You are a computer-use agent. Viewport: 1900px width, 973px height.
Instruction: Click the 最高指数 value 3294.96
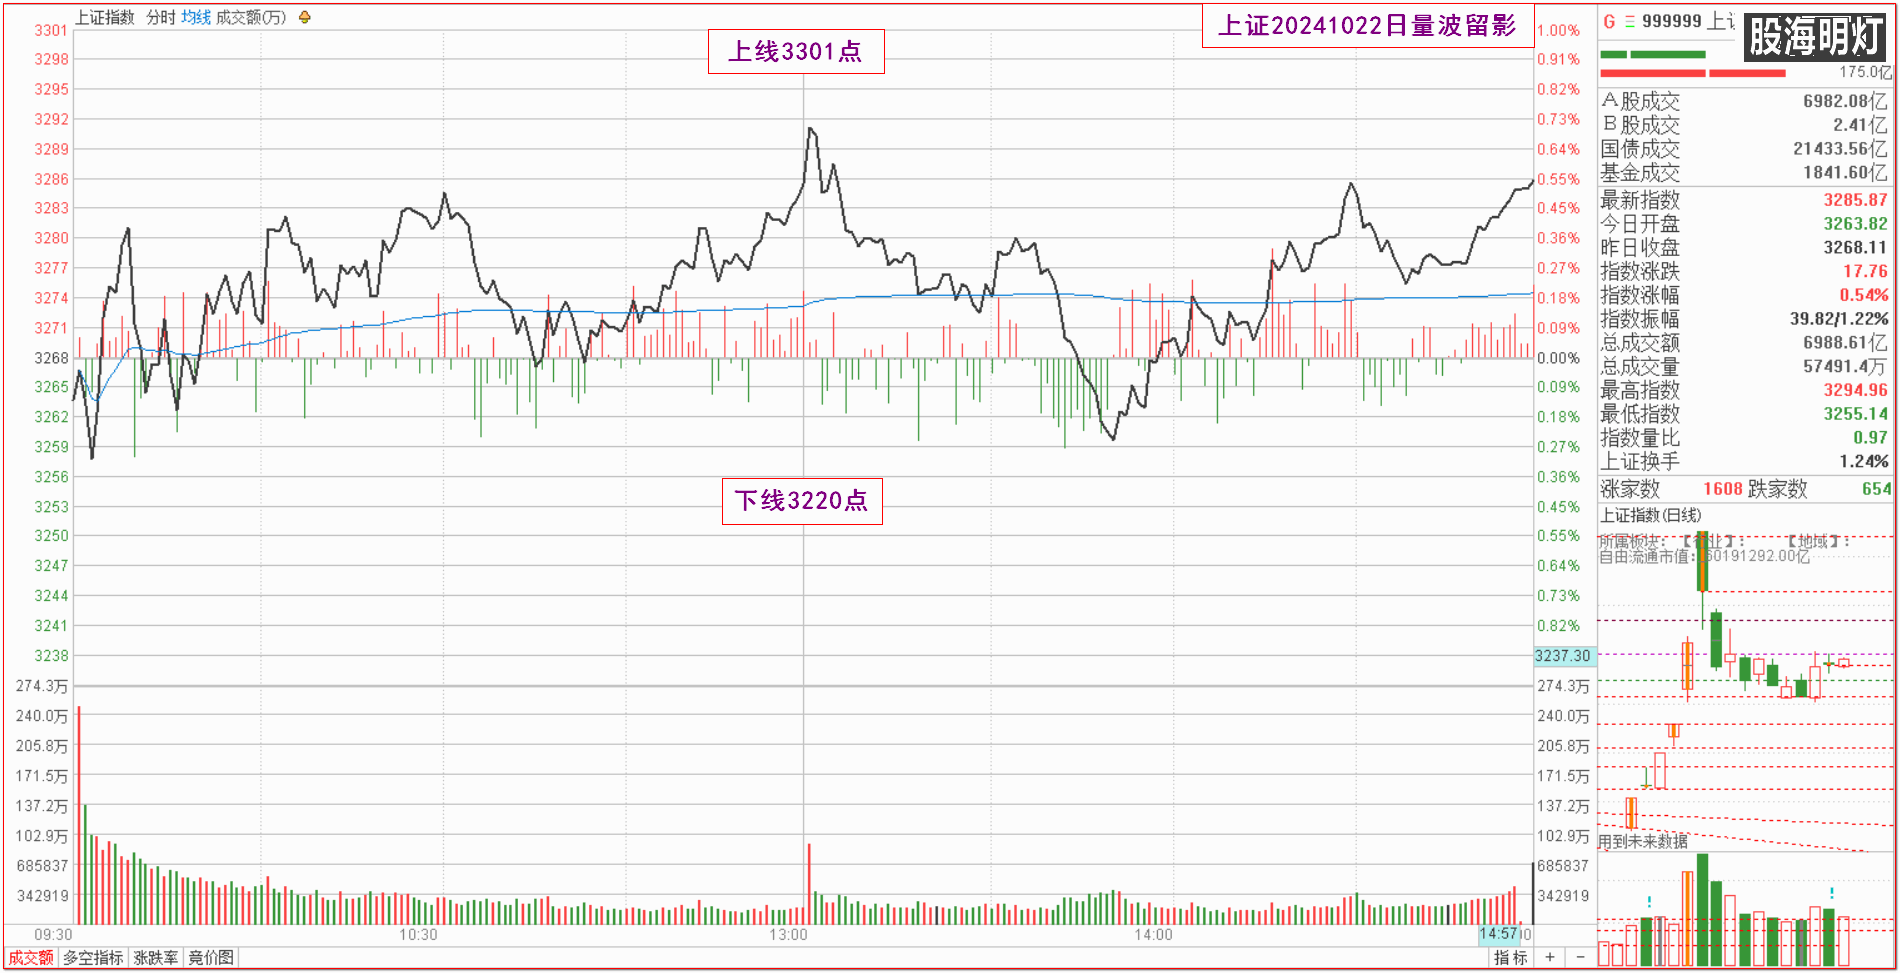tap(1855, 390)
